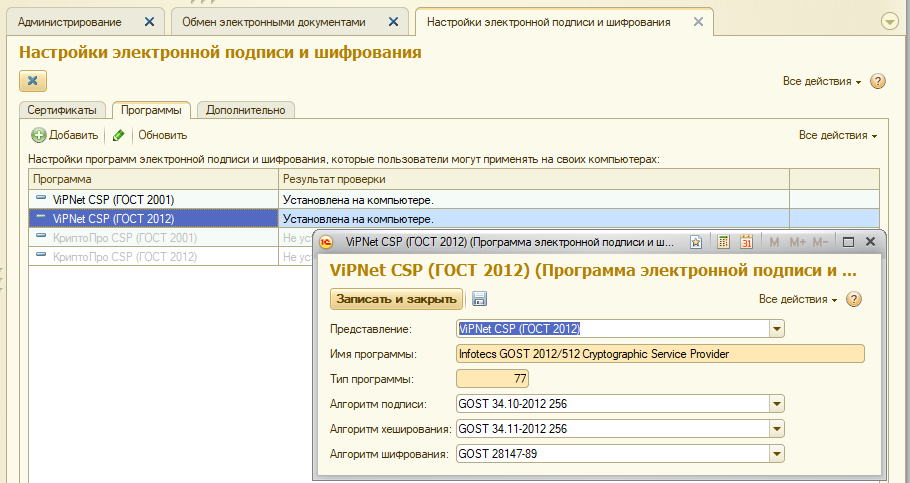The width and height of the screenshot is (910, 483).
Task: Click the Добавить button
Action: click(65, 135)
